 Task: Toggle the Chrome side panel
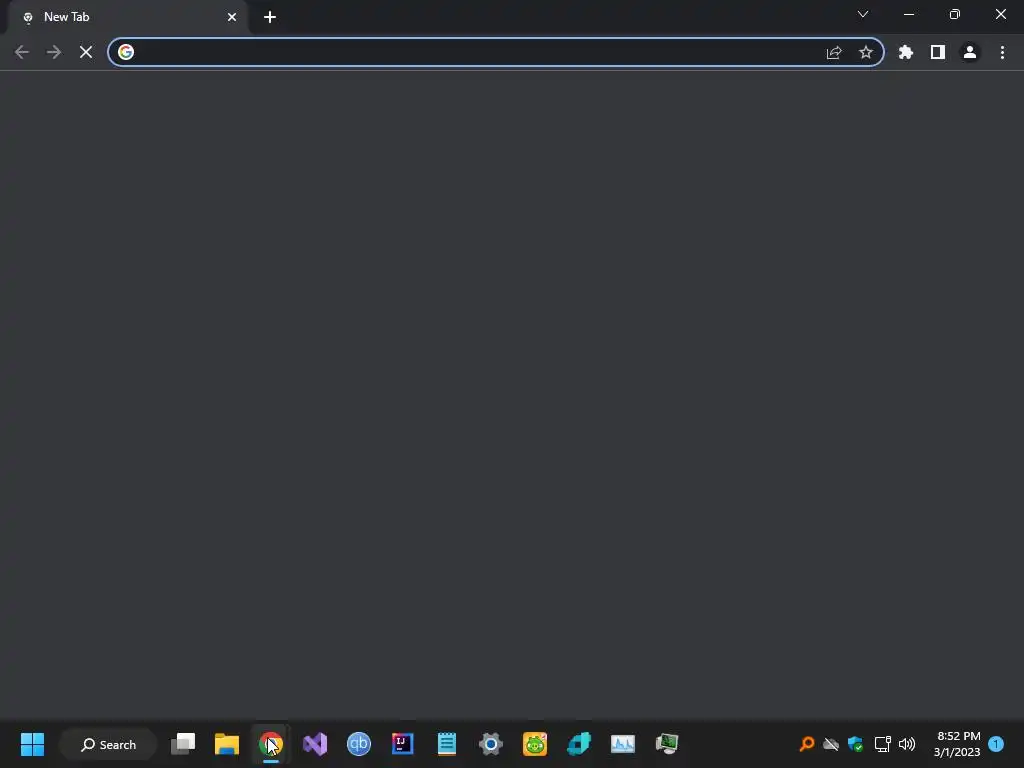938,52
